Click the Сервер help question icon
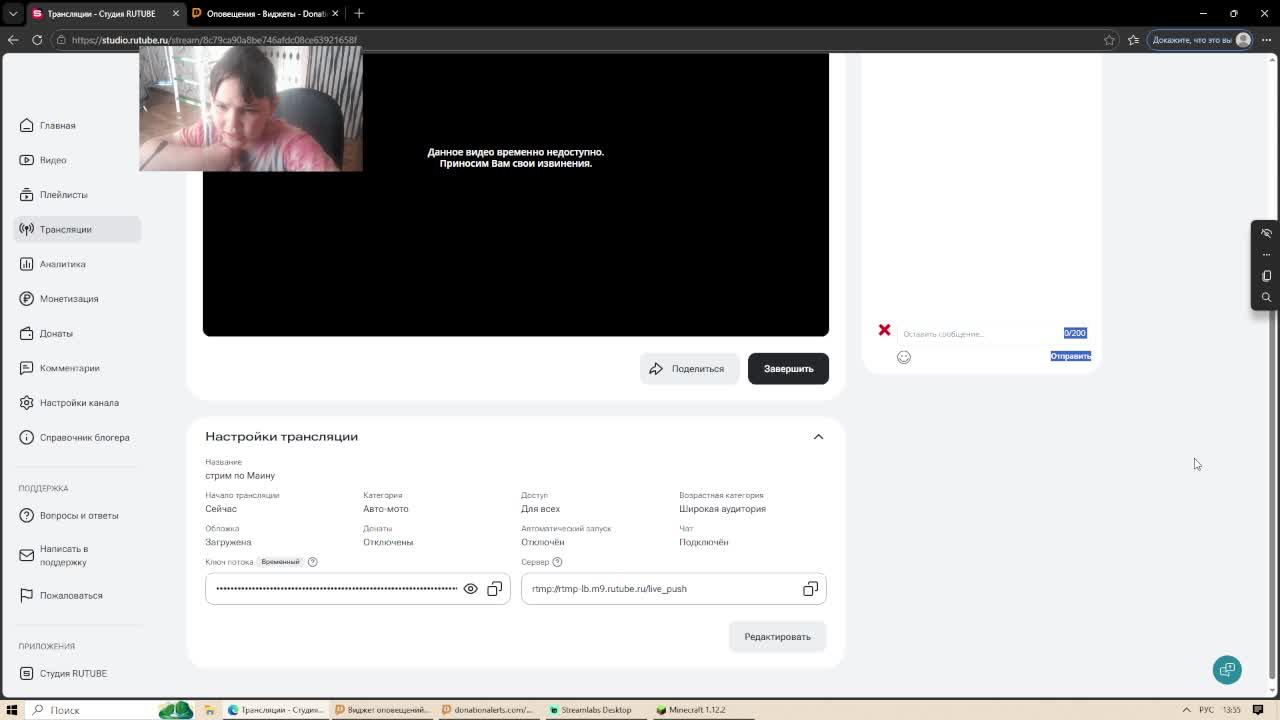The width and height of the screenshot is (1280, 720). [x=557, y=562]
